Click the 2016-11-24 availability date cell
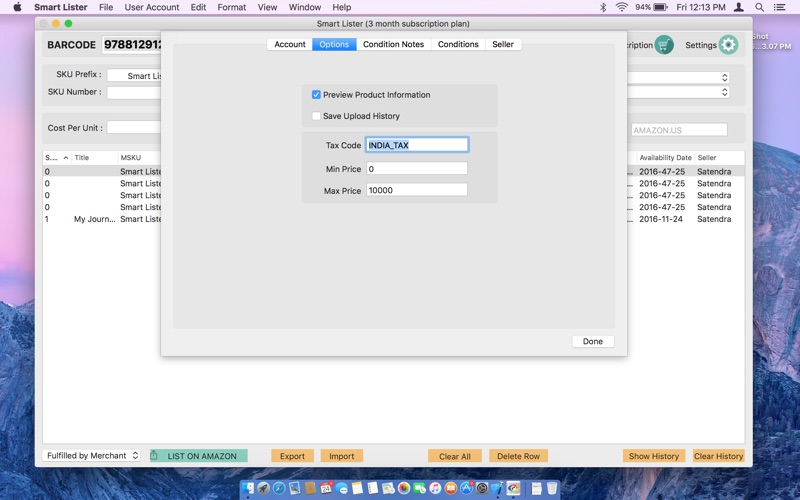The width and height of the screenshot is (800, 500). (661, 219)
